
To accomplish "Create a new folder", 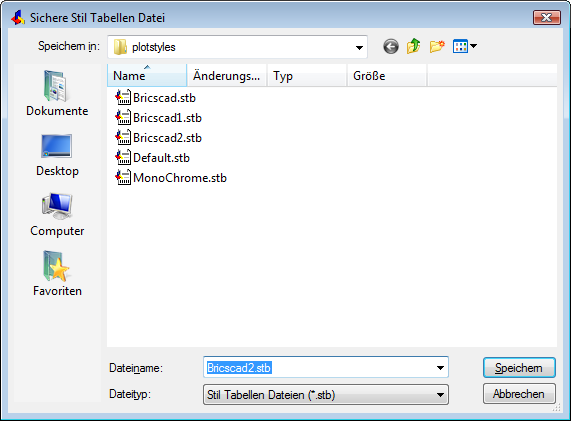I will (x=437, y=47).
